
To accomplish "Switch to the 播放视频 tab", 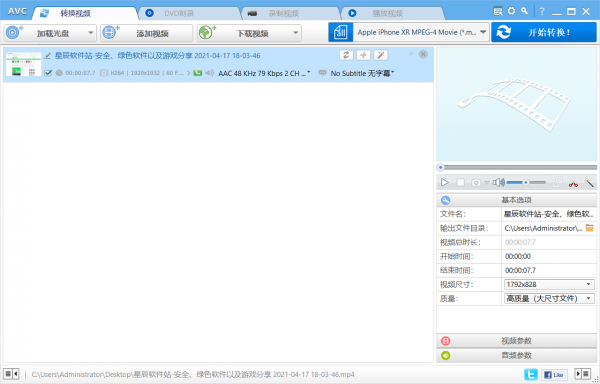I will click(393, 13).
